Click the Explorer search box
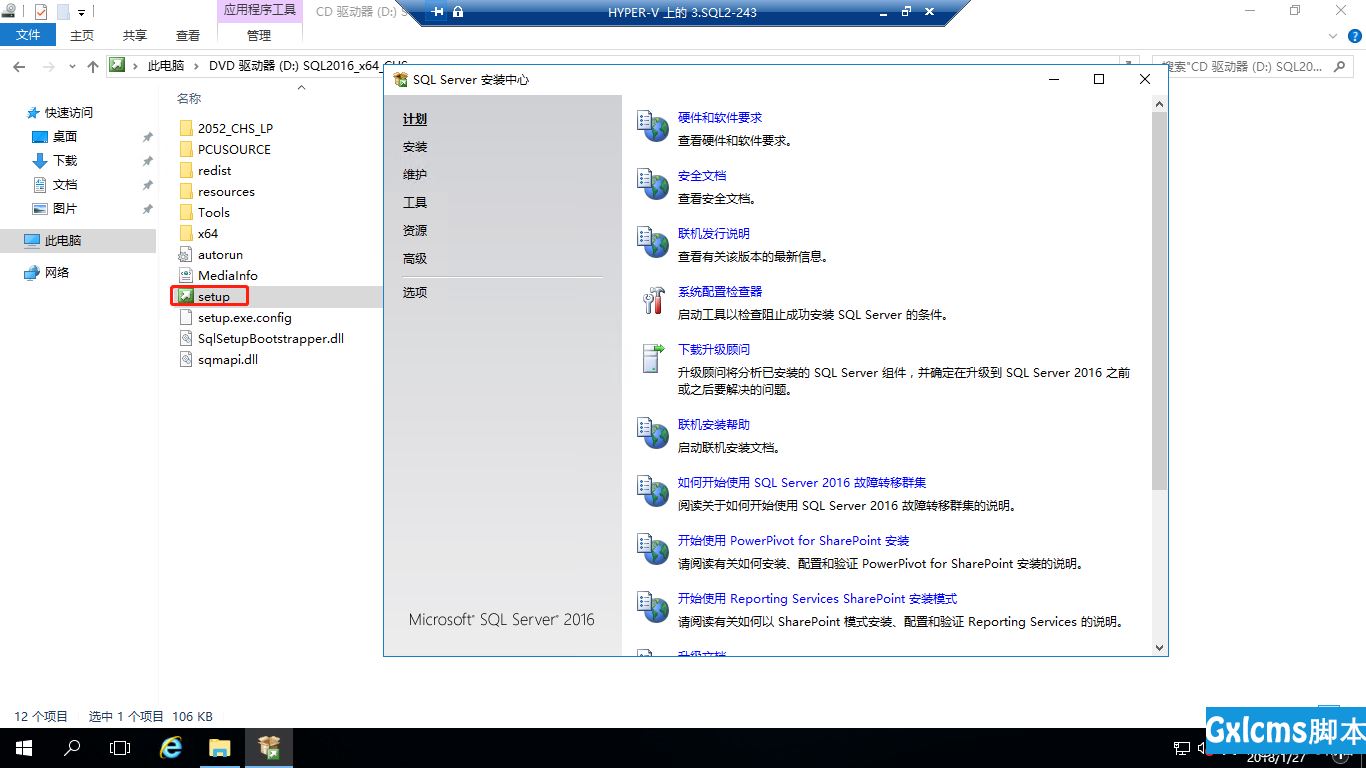 click(x=1251, y=66)
